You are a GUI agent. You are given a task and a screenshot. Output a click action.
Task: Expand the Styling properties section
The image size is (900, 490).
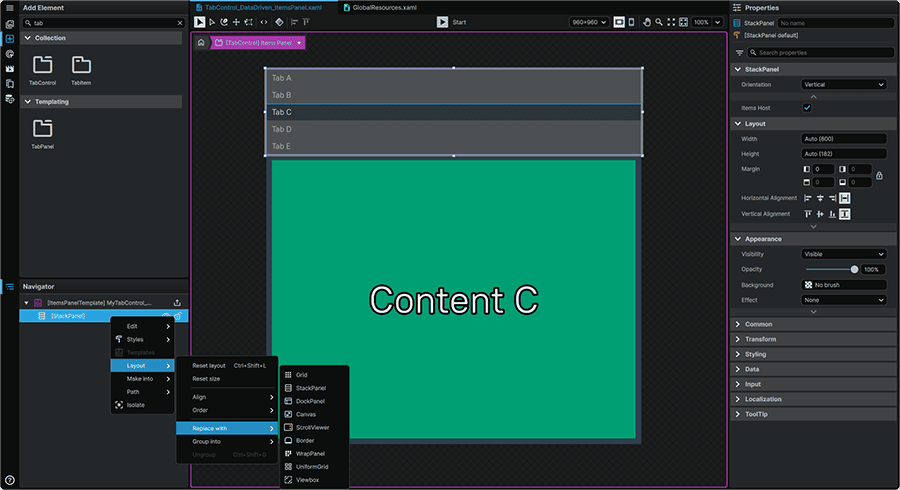(x=814, y=354)
